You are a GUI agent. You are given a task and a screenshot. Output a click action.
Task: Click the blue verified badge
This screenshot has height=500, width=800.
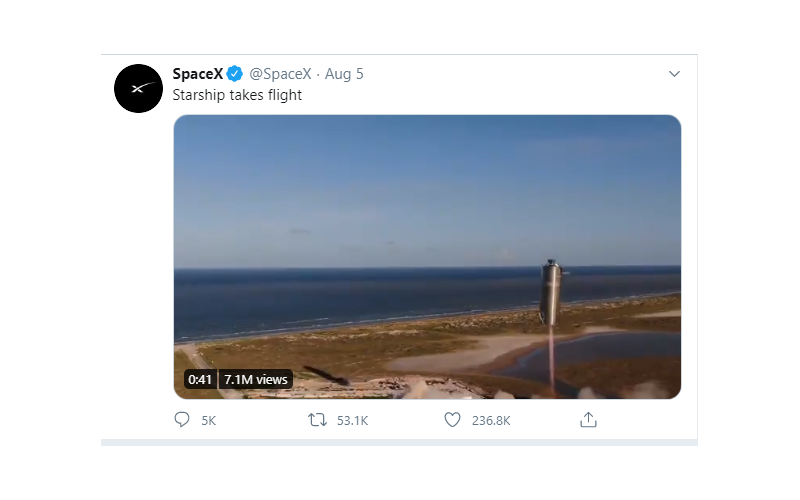(x=234, y=74)
